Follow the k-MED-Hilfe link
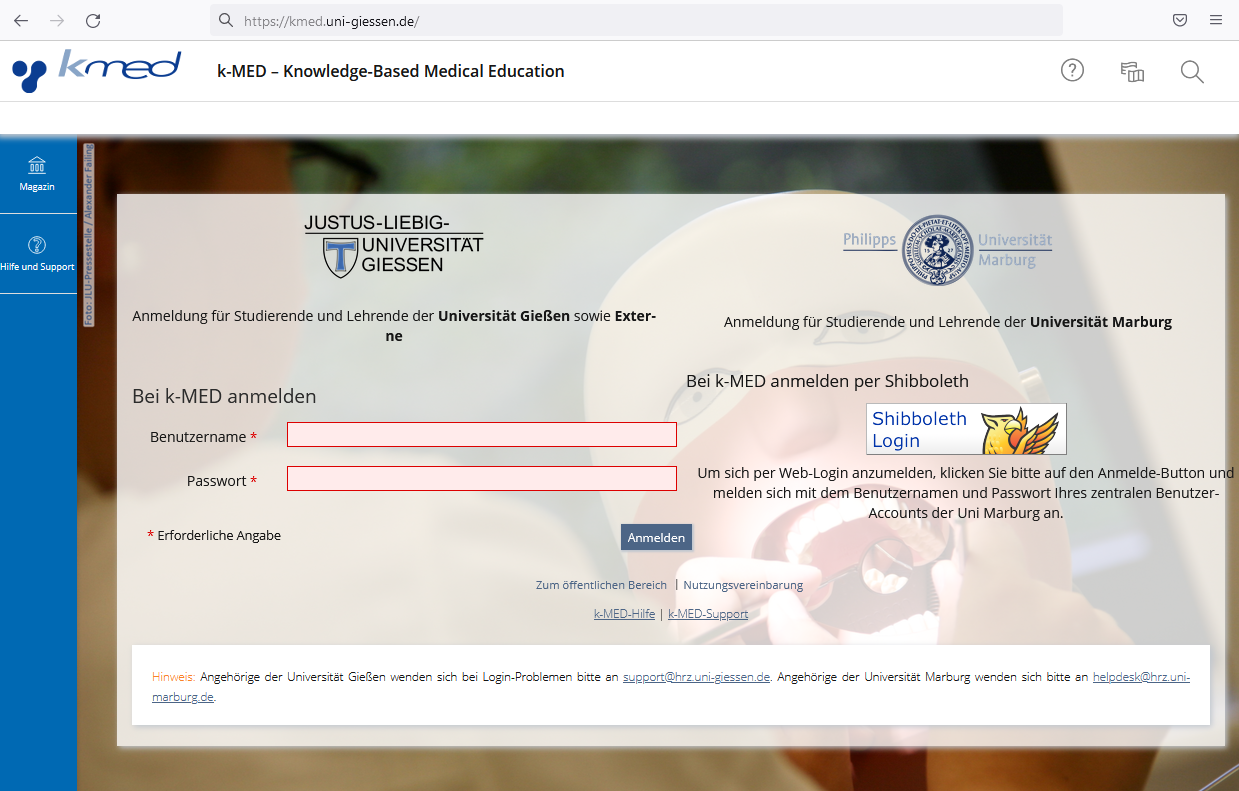The height and width of the screenshot is (791, 1239). pos(624,614)
